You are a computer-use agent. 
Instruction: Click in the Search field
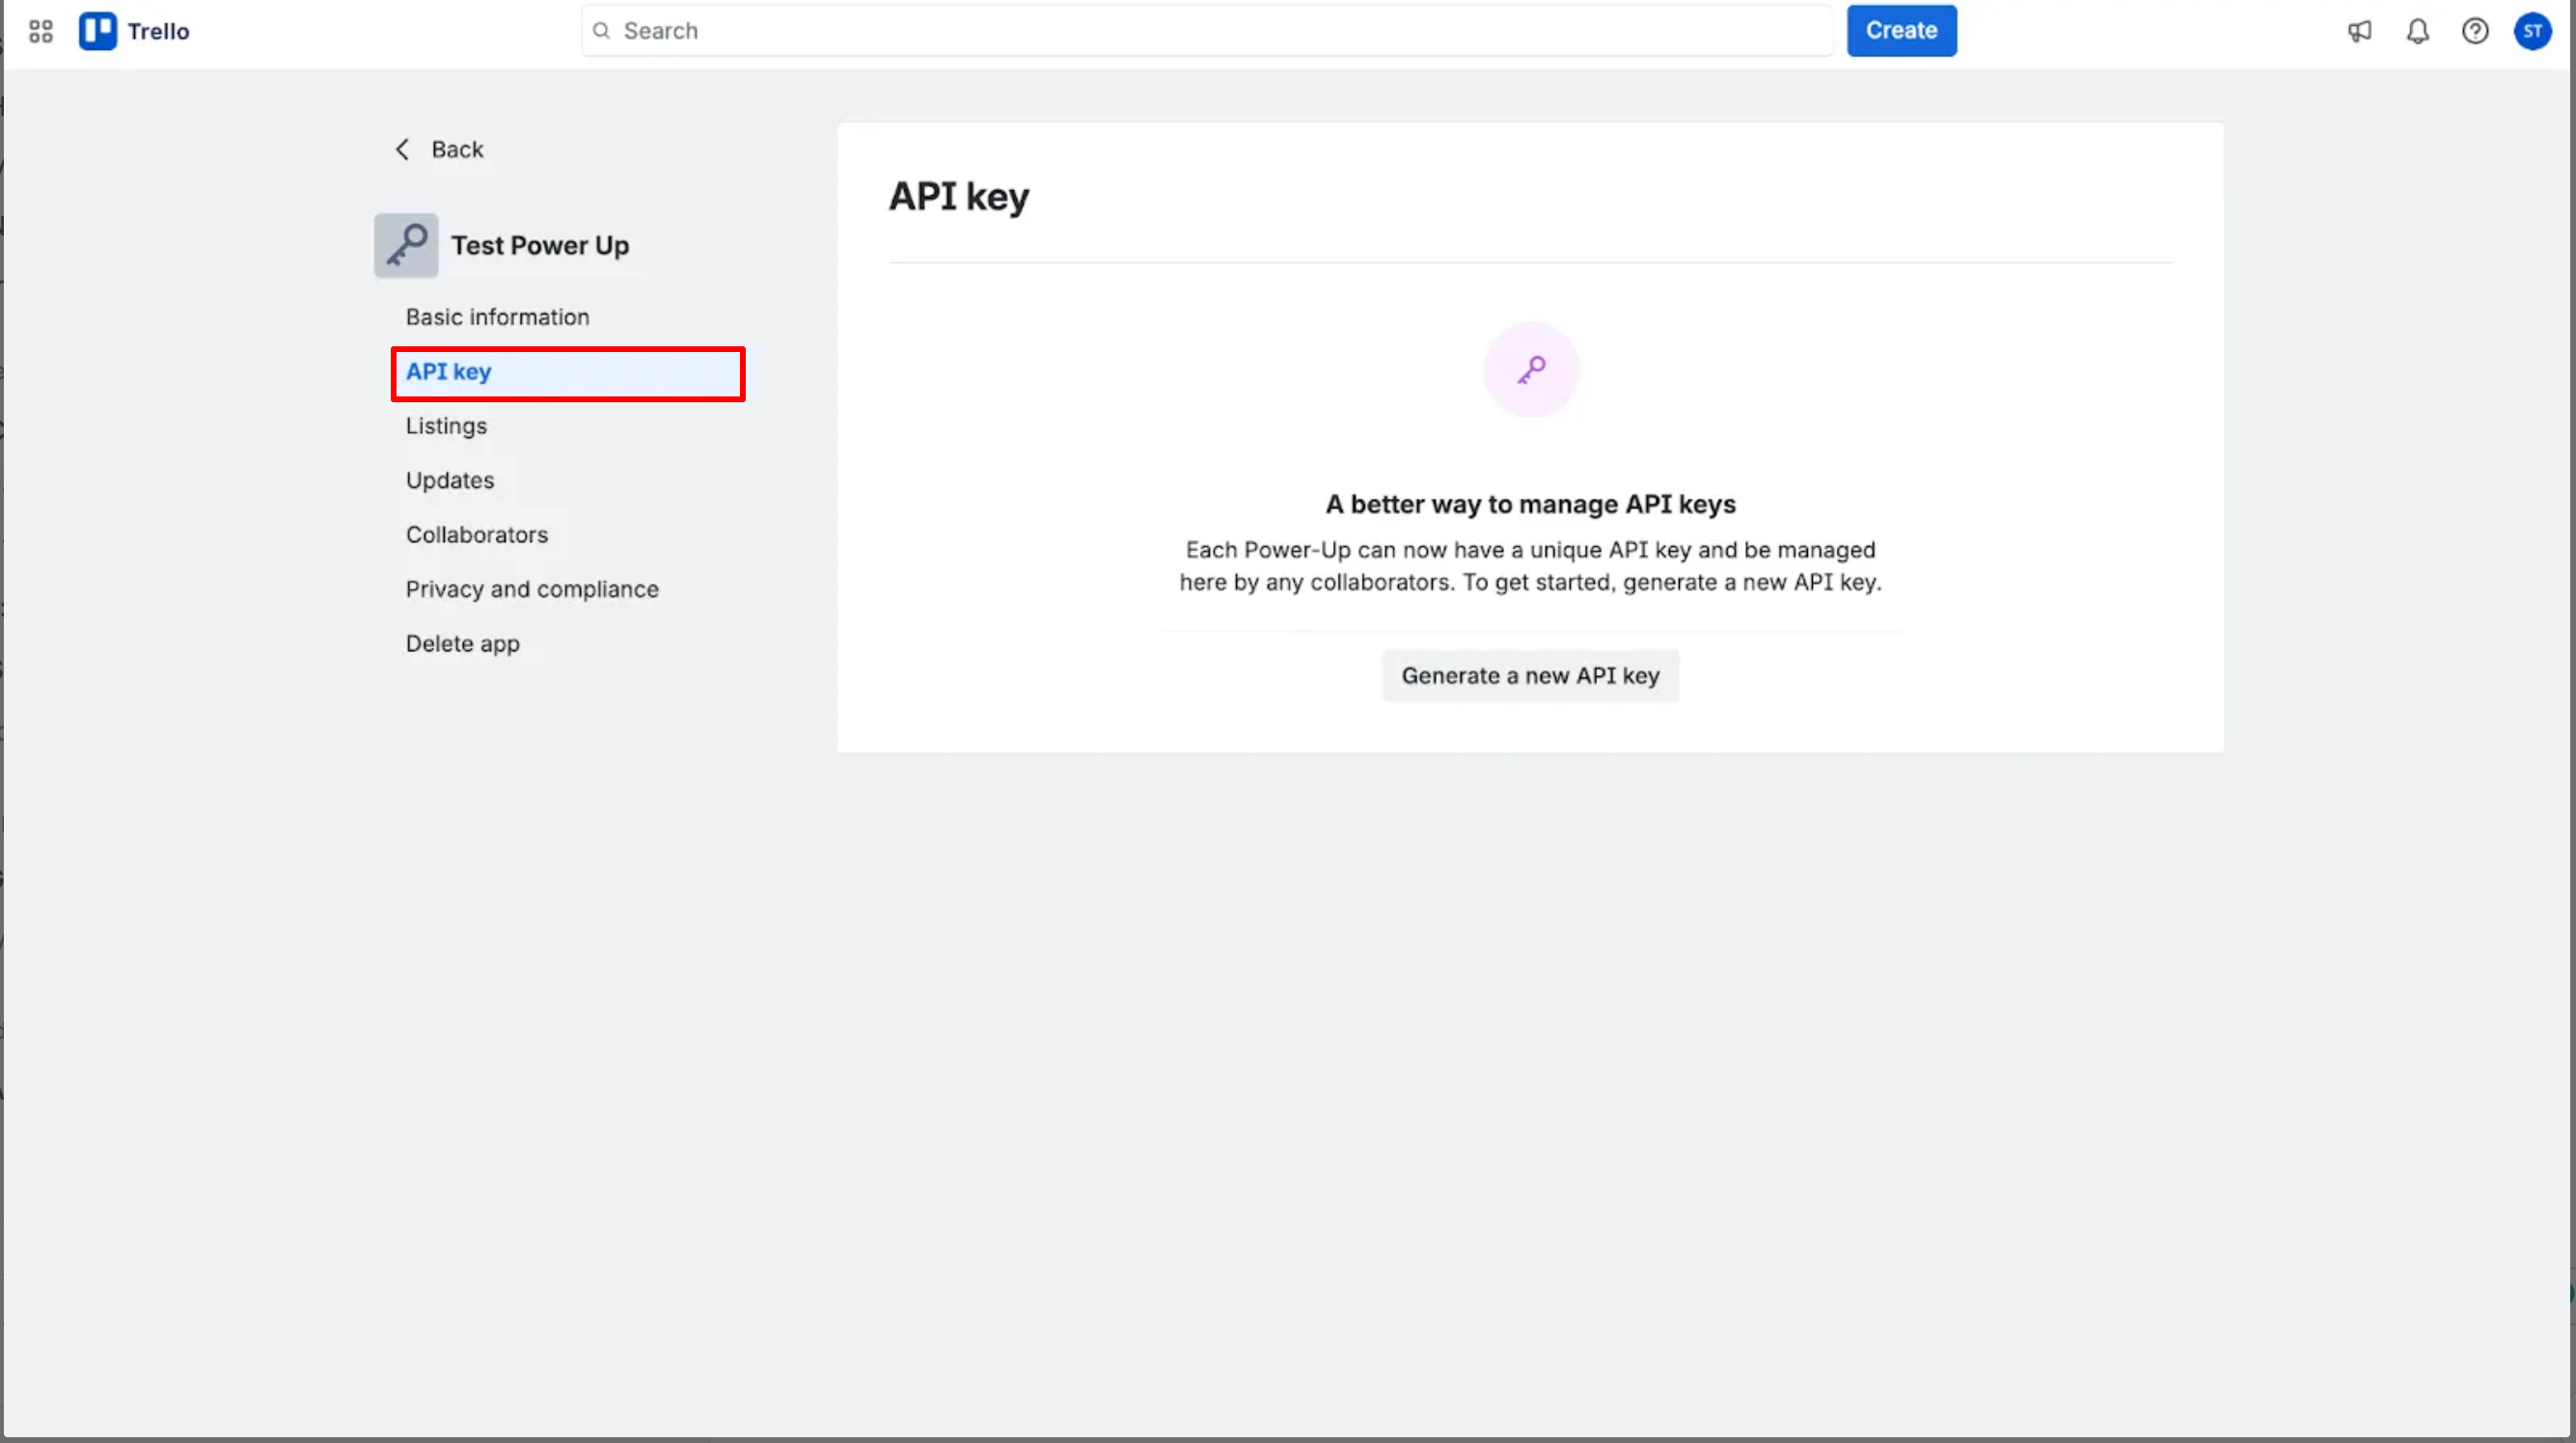click(x=1206, y=31)
